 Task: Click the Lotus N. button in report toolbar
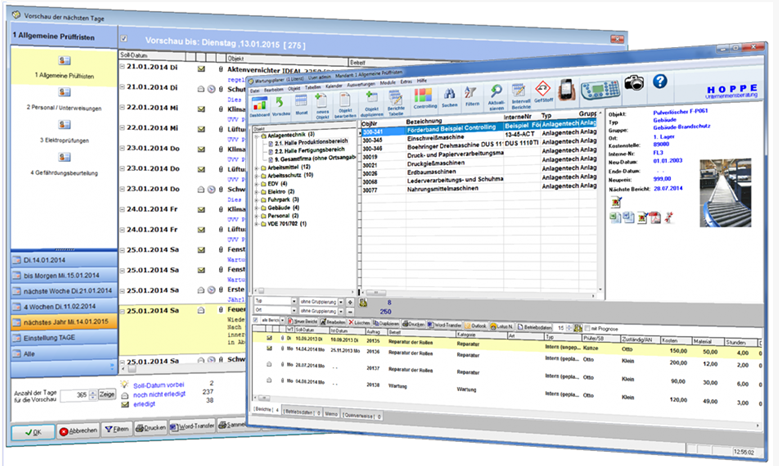click(502, 326)
